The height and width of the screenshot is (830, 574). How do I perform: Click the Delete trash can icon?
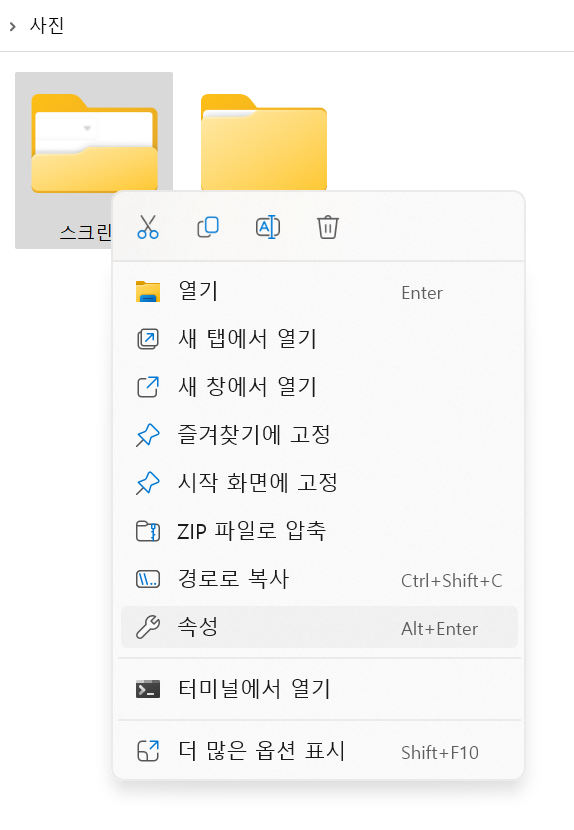click(328, 227)
